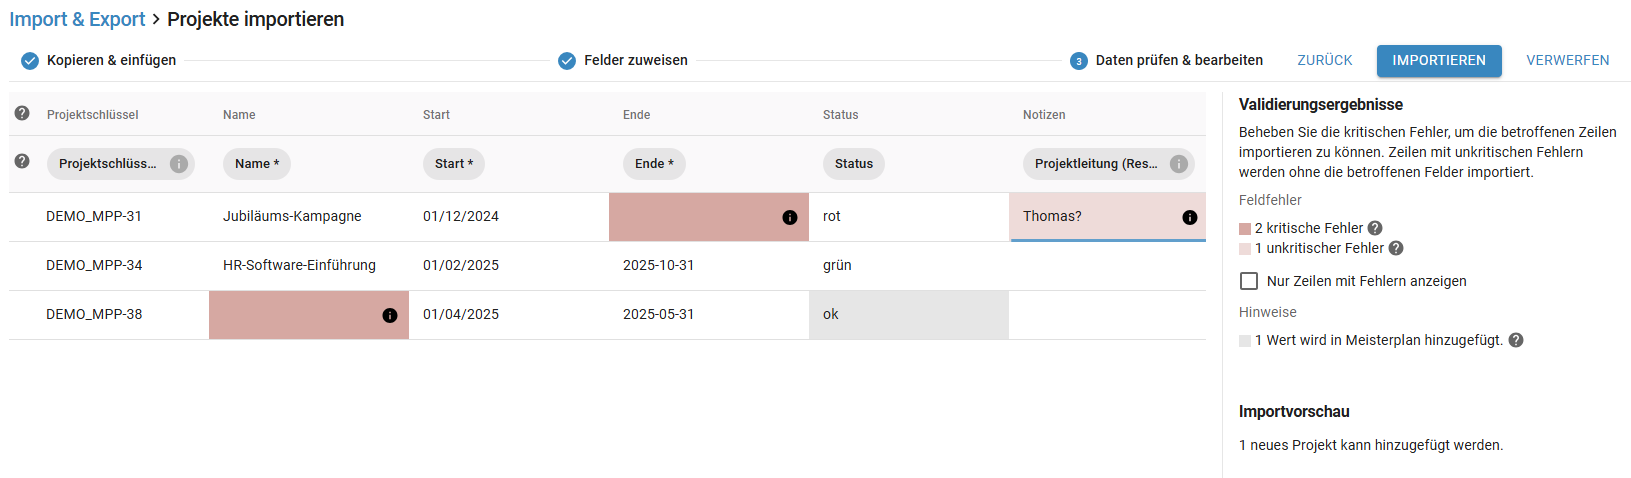Click help icon in header row

tap(22, 113)
